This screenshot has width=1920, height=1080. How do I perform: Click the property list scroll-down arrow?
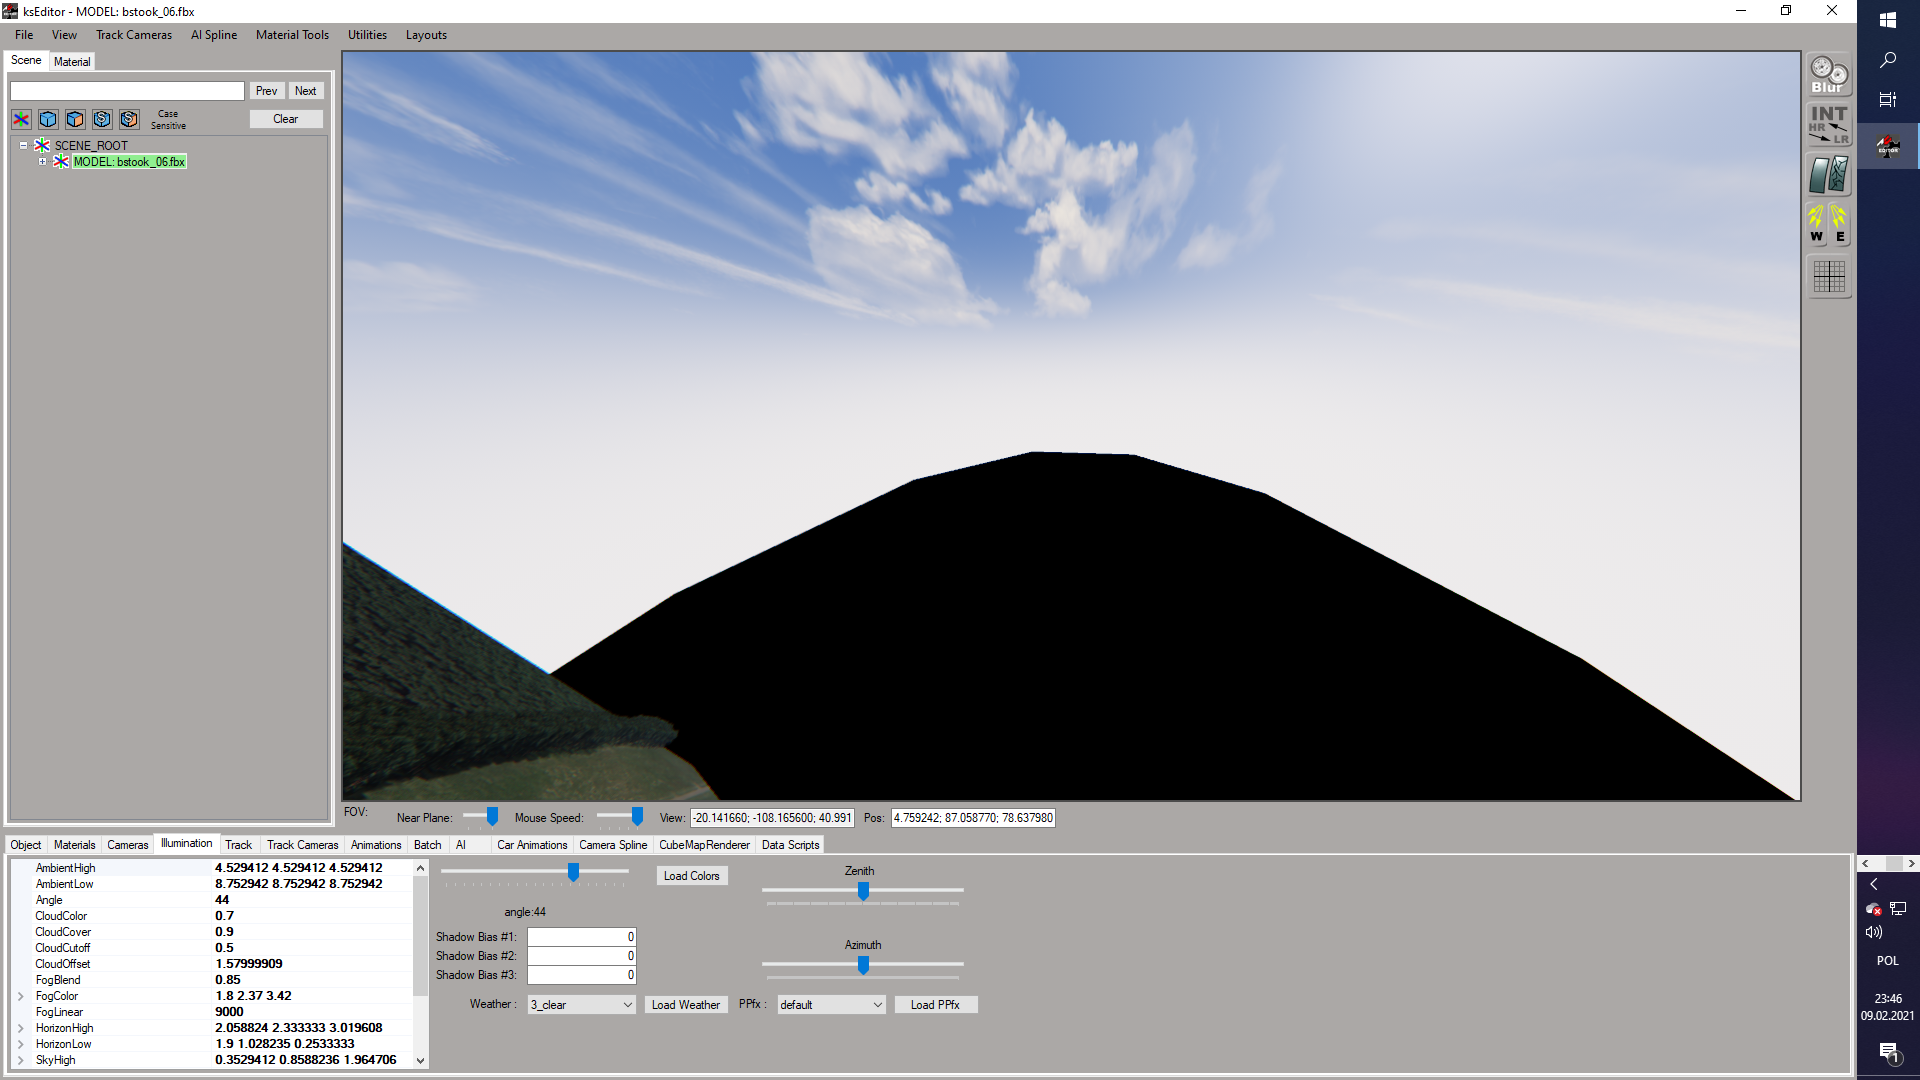pyautogui.click(x=421, y=1061)
